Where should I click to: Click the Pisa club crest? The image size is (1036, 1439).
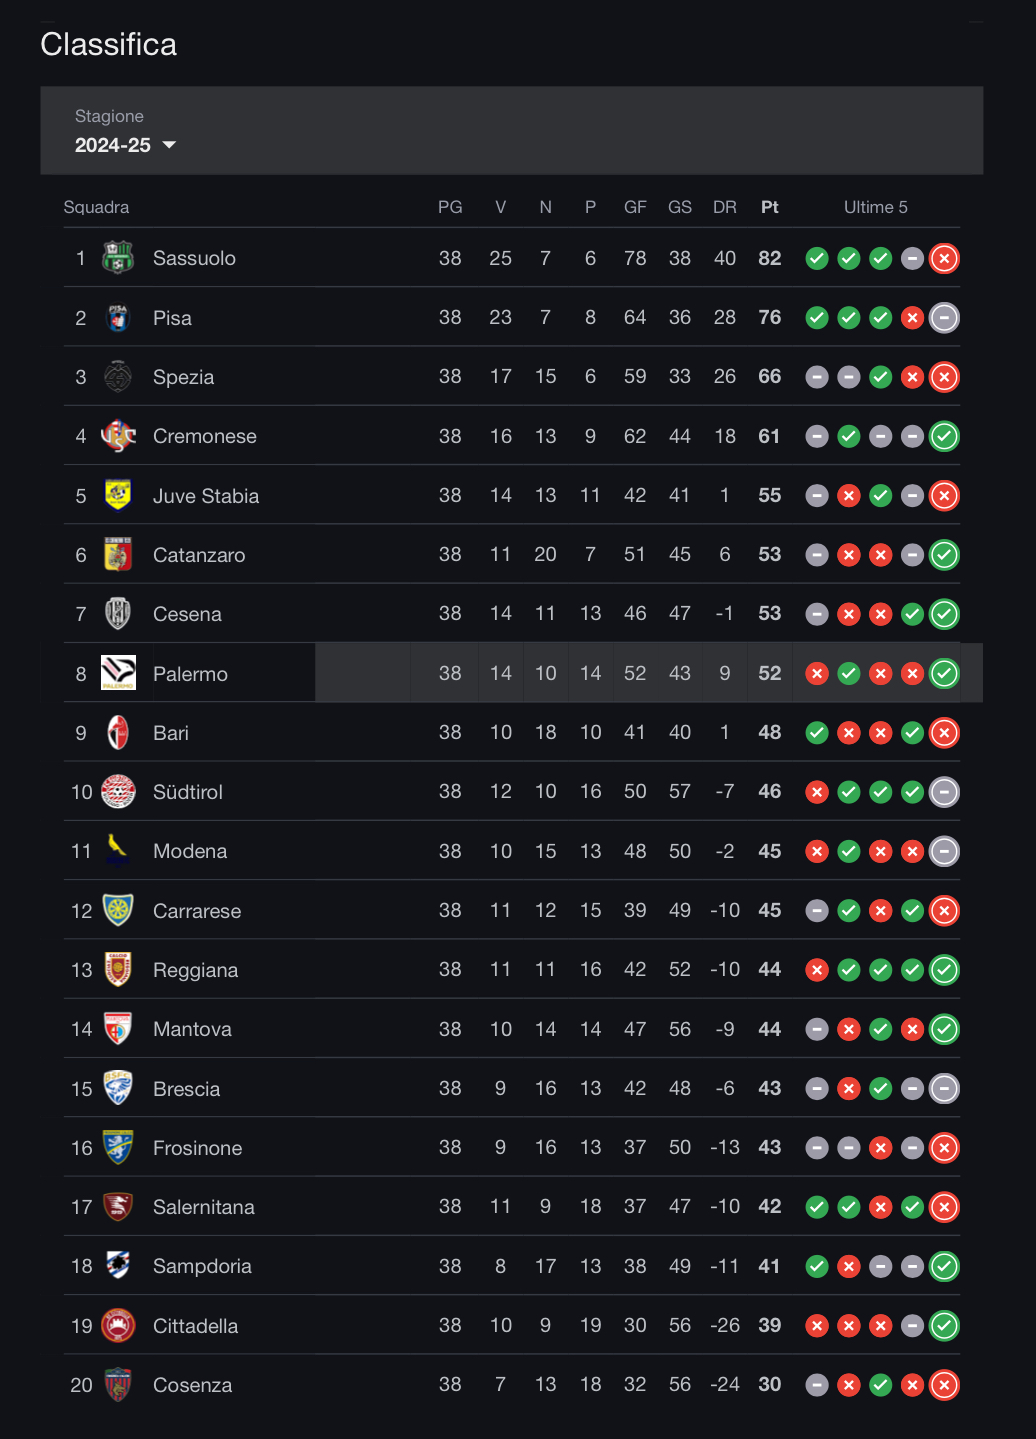click(118, 318)
